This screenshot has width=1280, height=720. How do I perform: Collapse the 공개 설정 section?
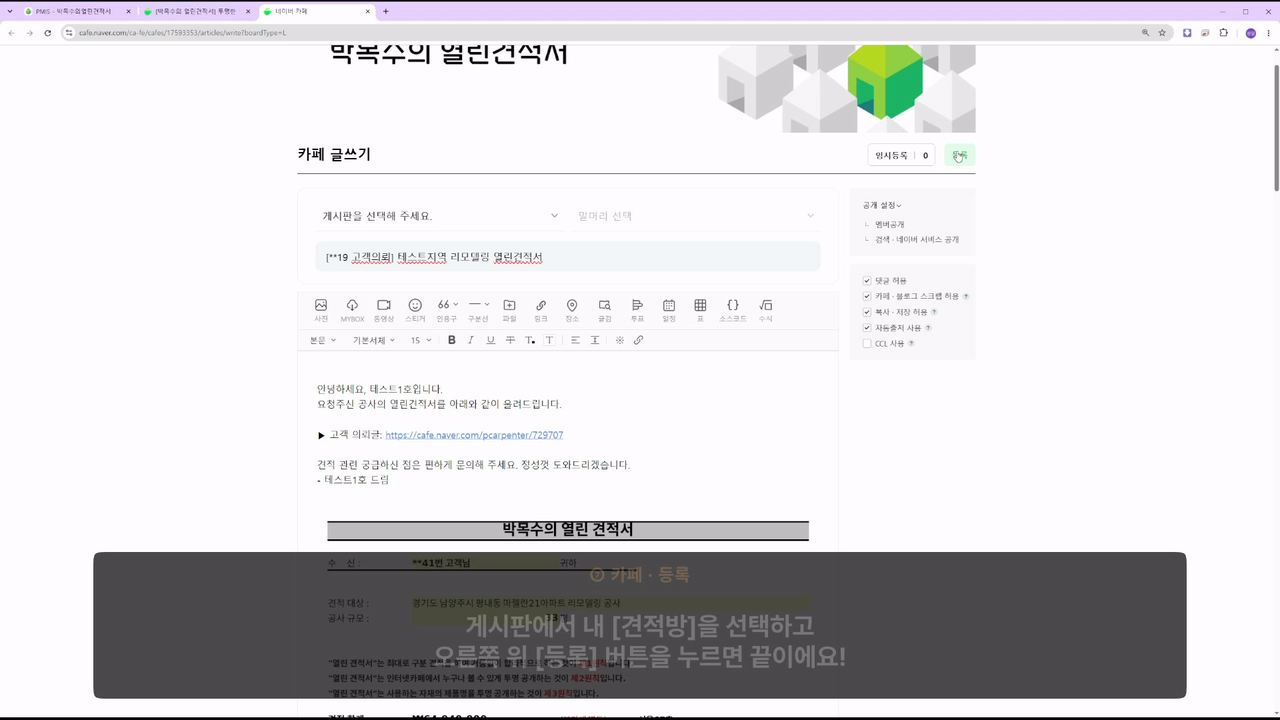pos(882,205)
